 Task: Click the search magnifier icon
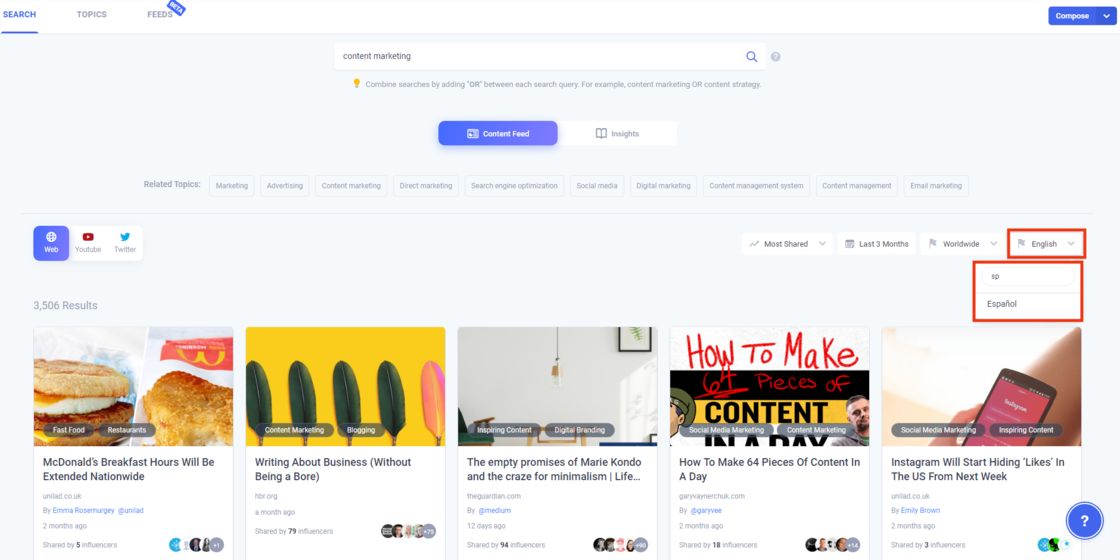(752, 57)
